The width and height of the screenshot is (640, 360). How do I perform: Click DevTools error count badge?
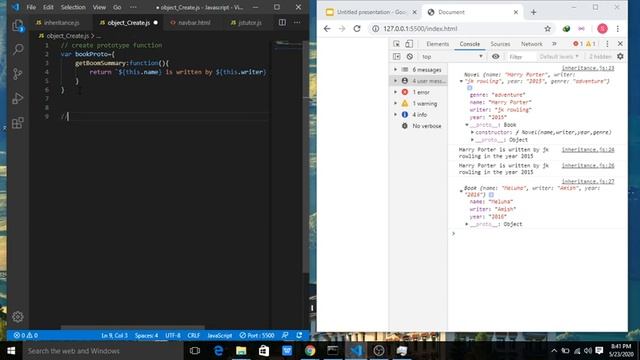(578, 44)
